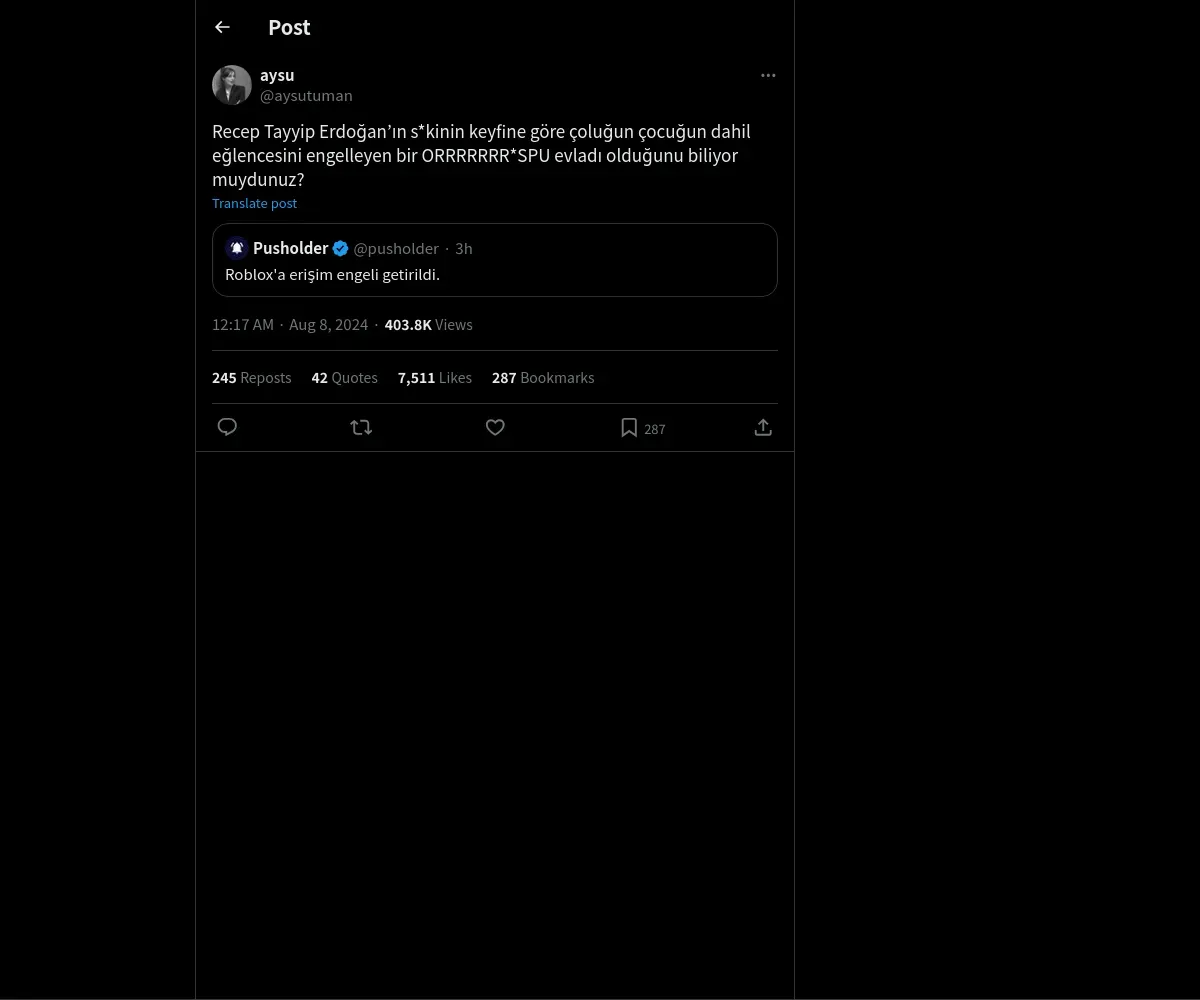
Task: Go back using the arrow icon
Action: 222,27
